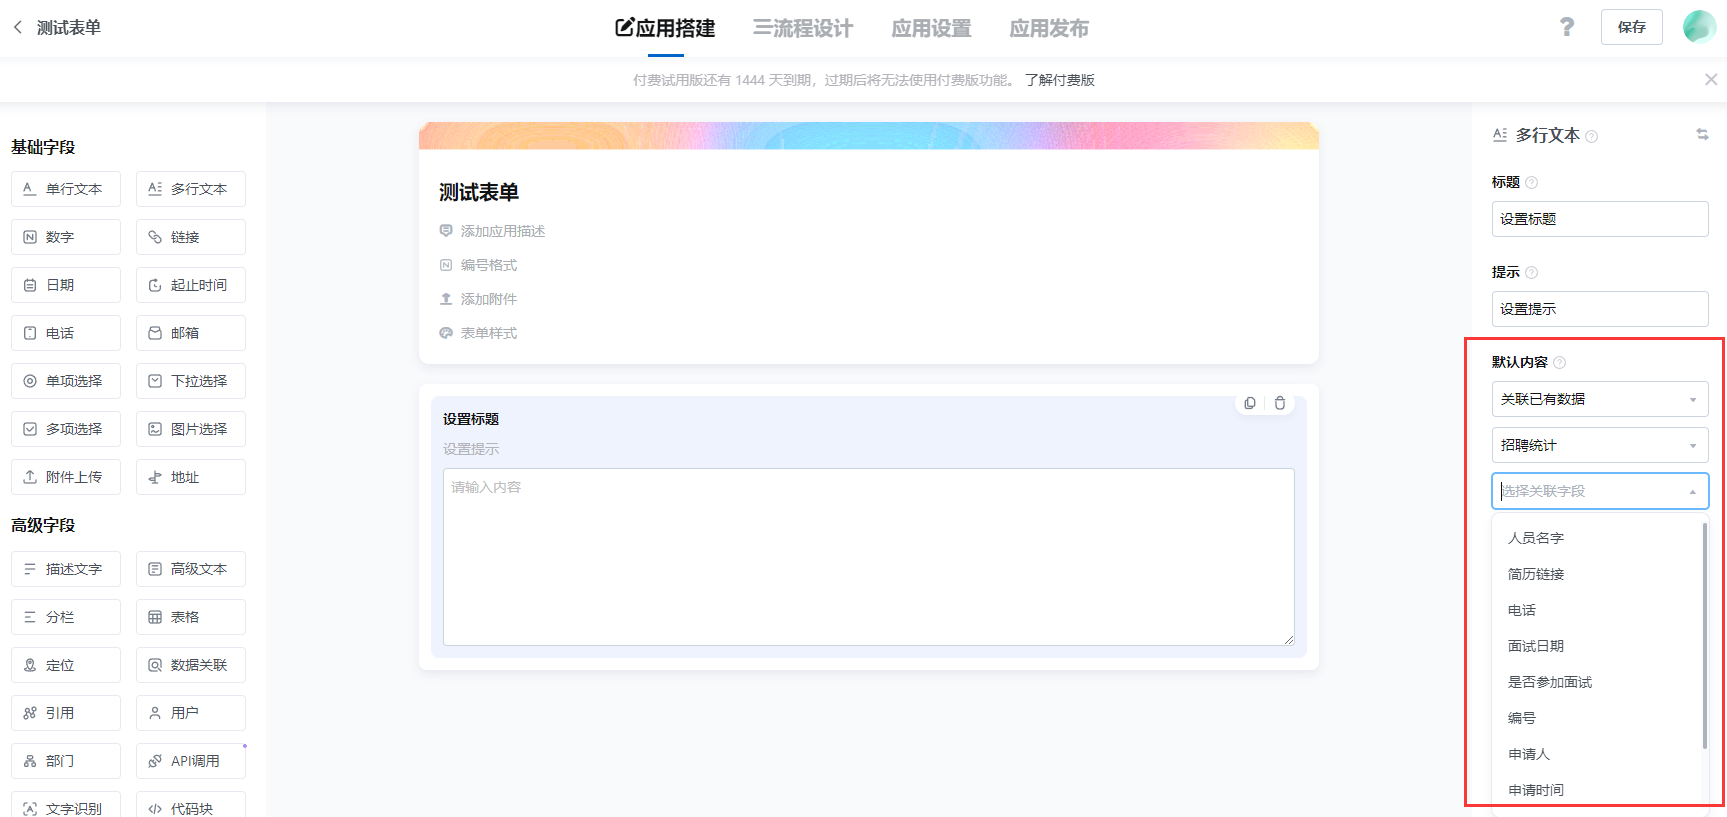Add the 多行文本 field from the palette
The image size is (1727, 817).
tap(191, 189)
